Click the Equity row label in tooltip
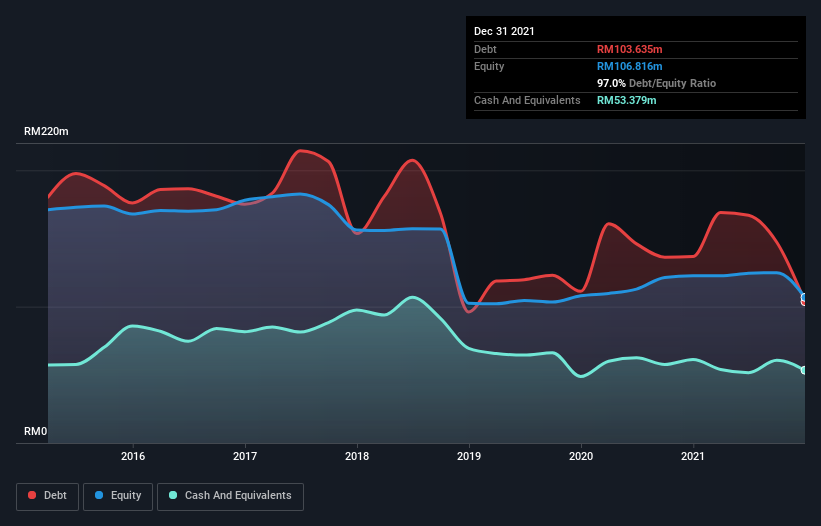The image size is (821, 526). 489,66
